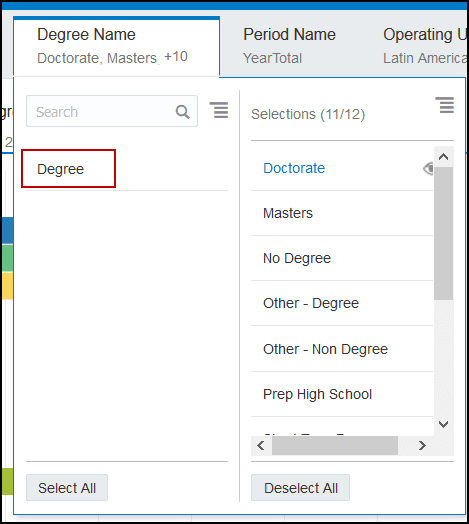Click the scroll down arrow of the selections list
The width and height of the screenshot is (469, 524).
pos(444,424)
